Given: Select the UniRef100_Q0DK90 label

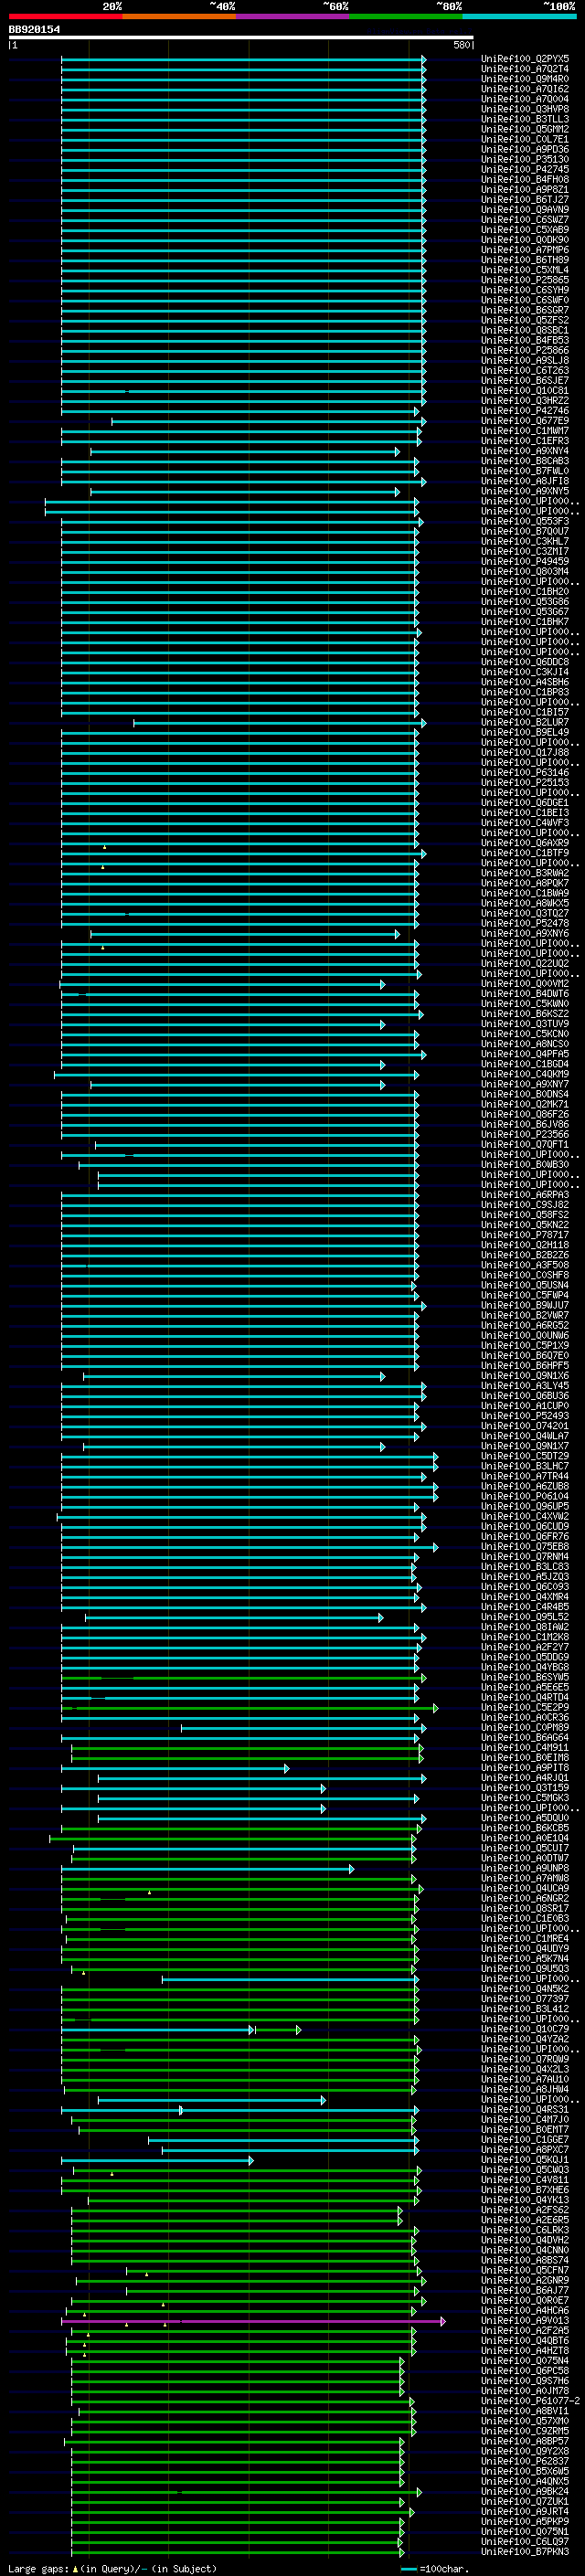Looking at the screenshot, I should pos(524,240).
